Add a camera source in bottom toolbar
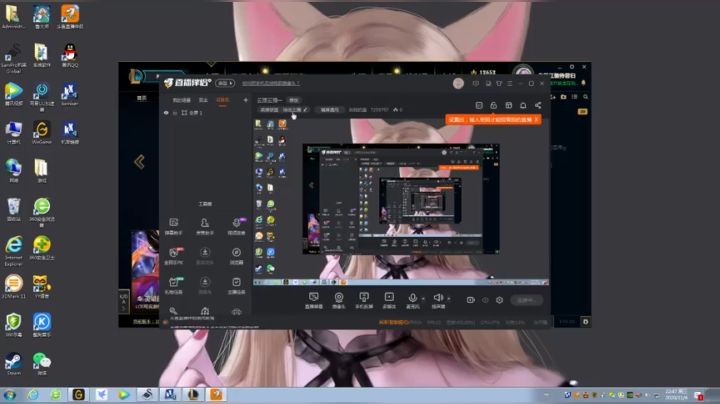 [x=338, y=300]
